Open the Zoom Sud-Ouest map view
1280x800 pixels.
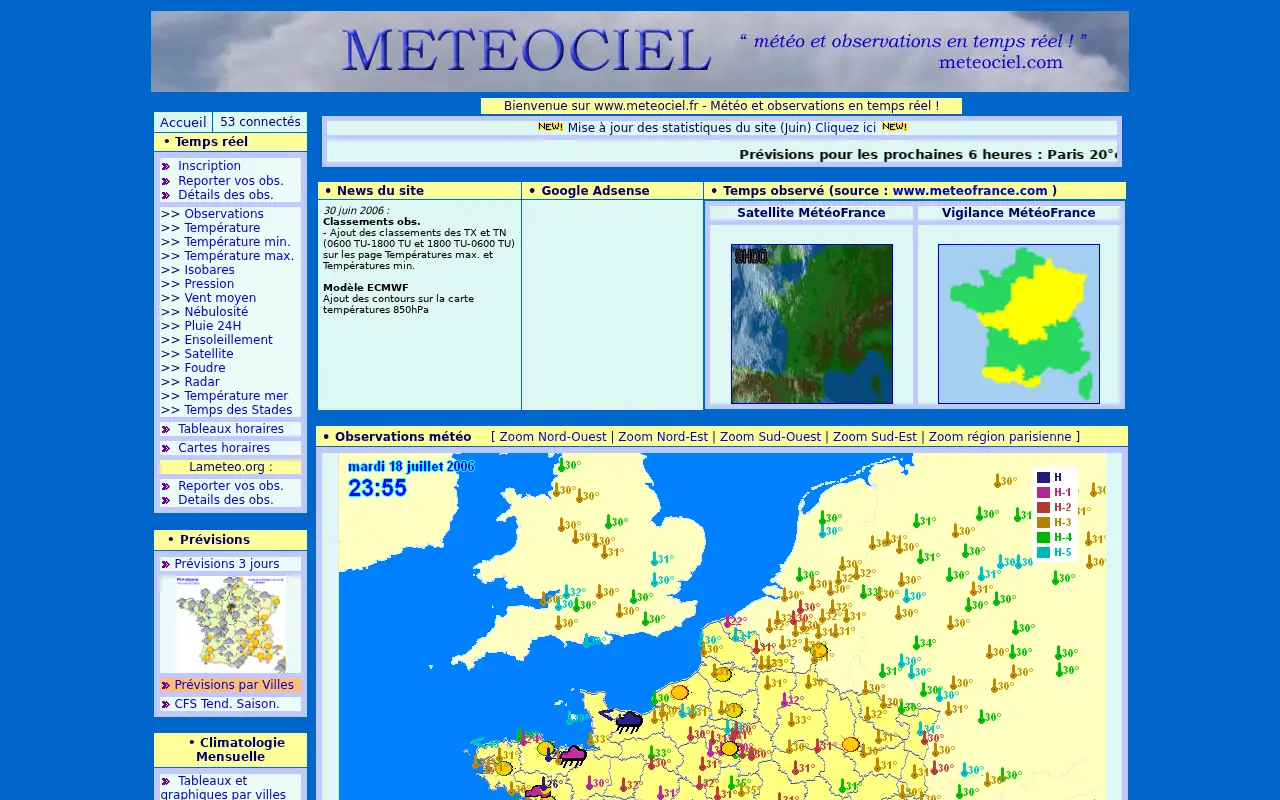(770, 437)
